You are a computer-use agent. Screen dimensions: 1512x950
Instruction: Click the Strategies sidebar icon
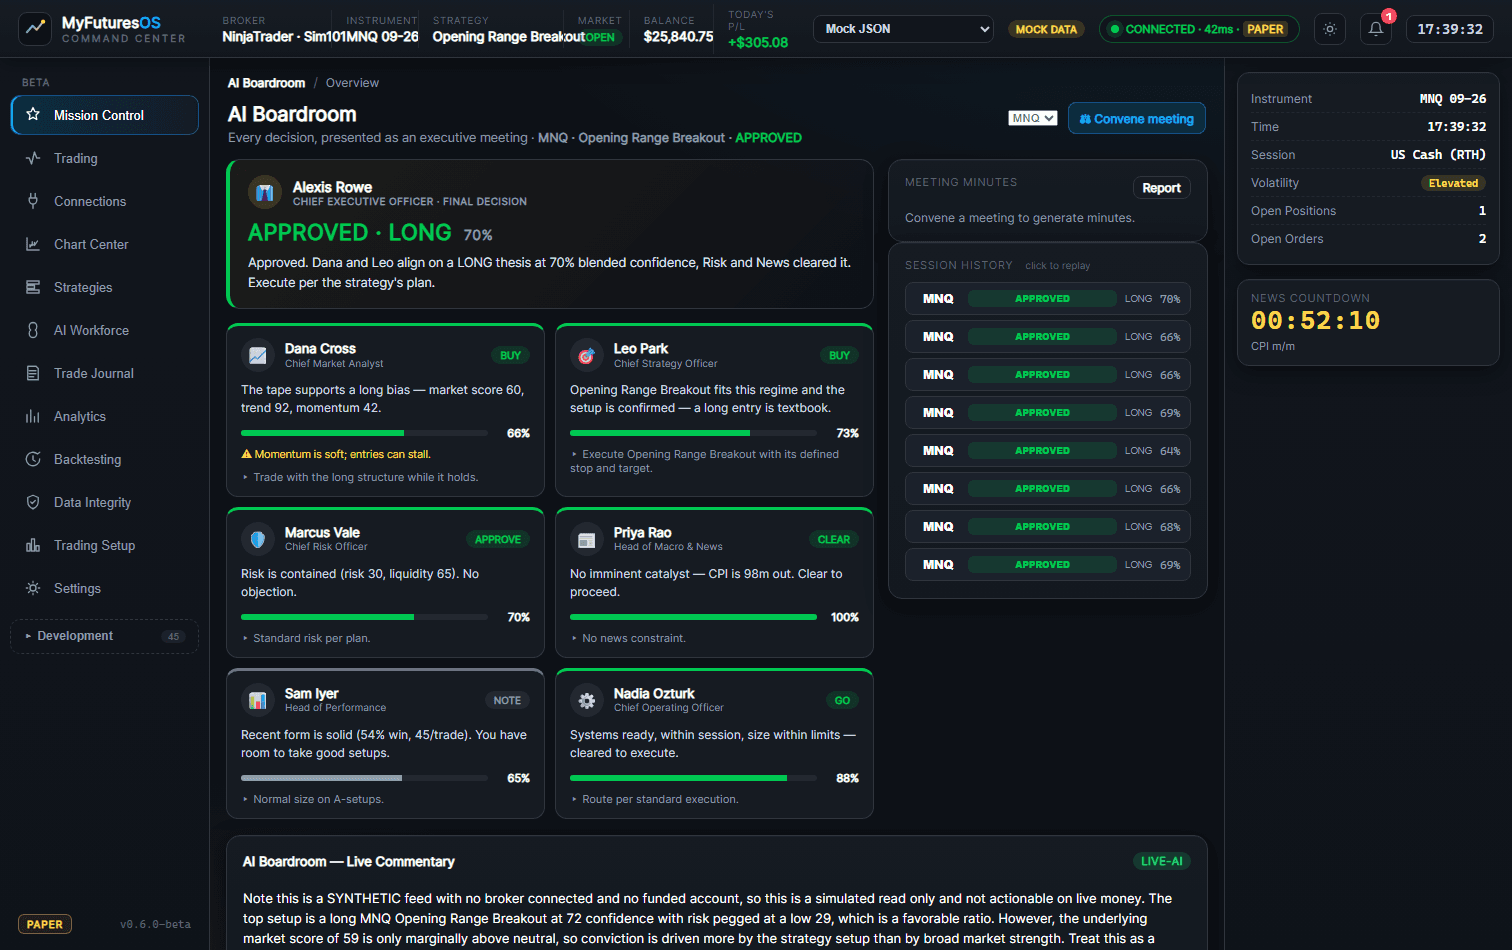(33, 287)
